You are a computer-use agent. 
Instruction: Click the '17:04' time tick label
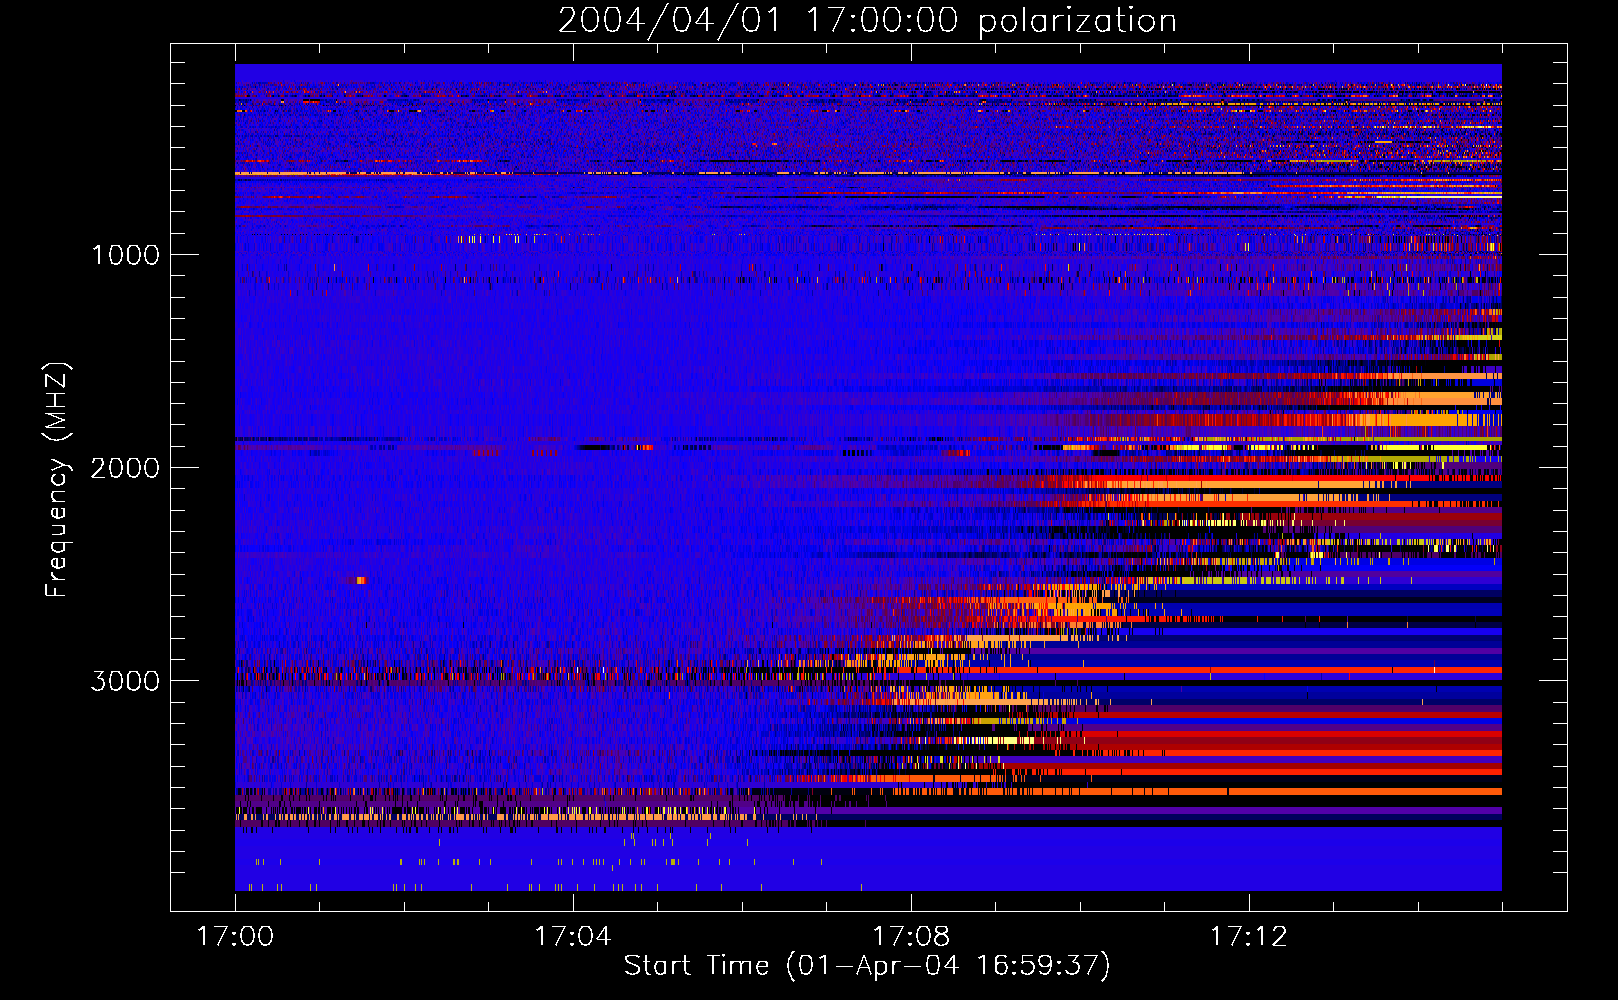tap(572, 937)
